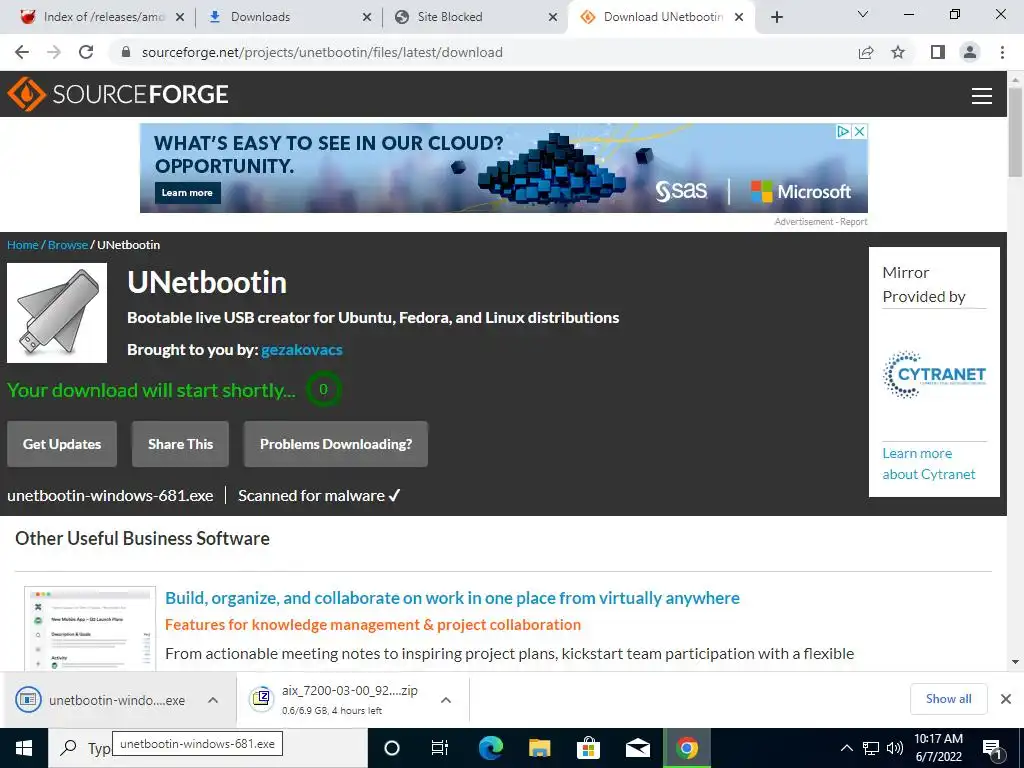Open the gezakovacs author link
1024x768 pixels.
(x=302, y=350)
